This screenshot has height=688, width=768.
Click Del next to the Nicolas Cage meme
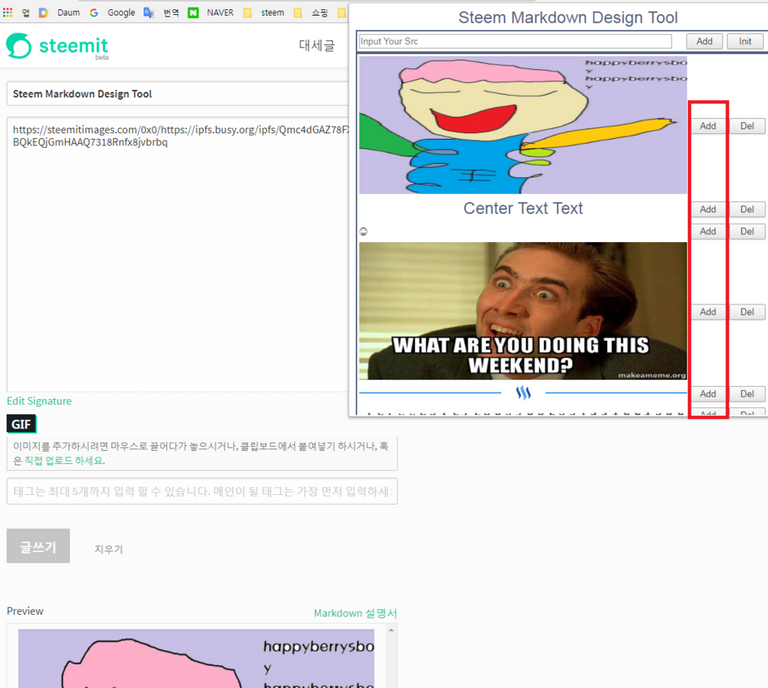click(x=747, y=312)
